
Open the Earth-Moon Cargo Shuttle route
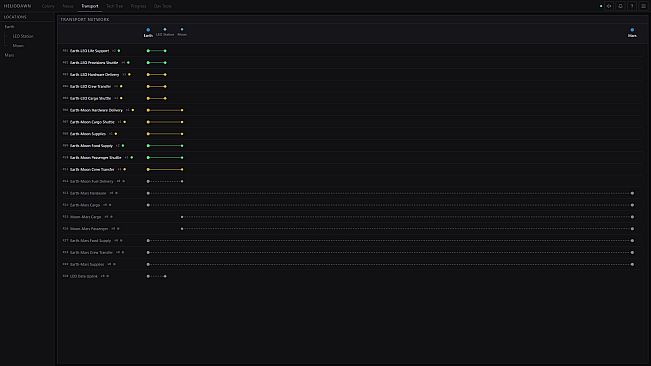tap(92, 122)
